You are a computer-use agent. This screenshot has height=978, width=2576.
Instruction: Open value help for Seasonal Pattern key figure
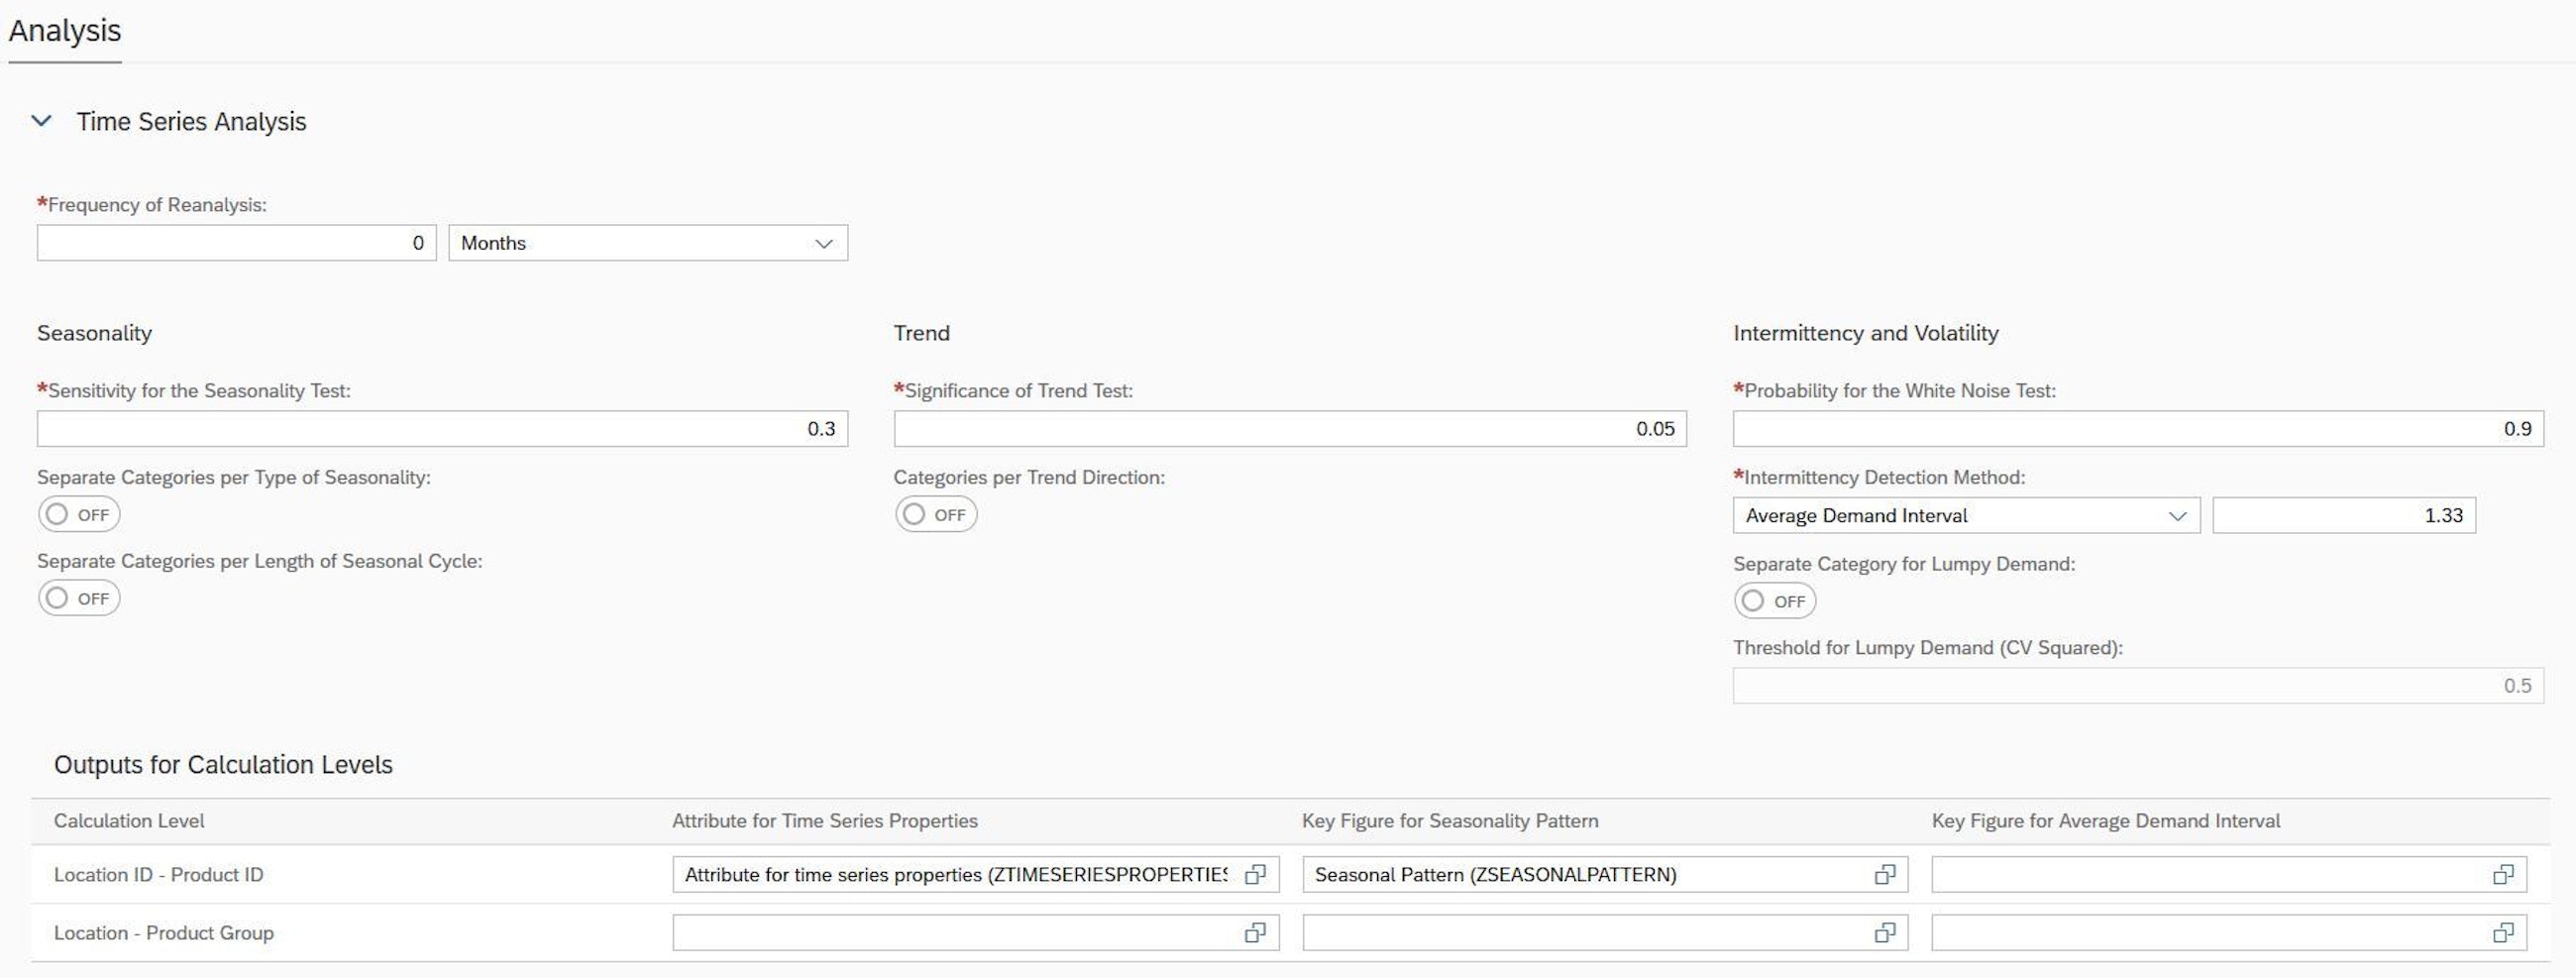(x=1884, y=875)
